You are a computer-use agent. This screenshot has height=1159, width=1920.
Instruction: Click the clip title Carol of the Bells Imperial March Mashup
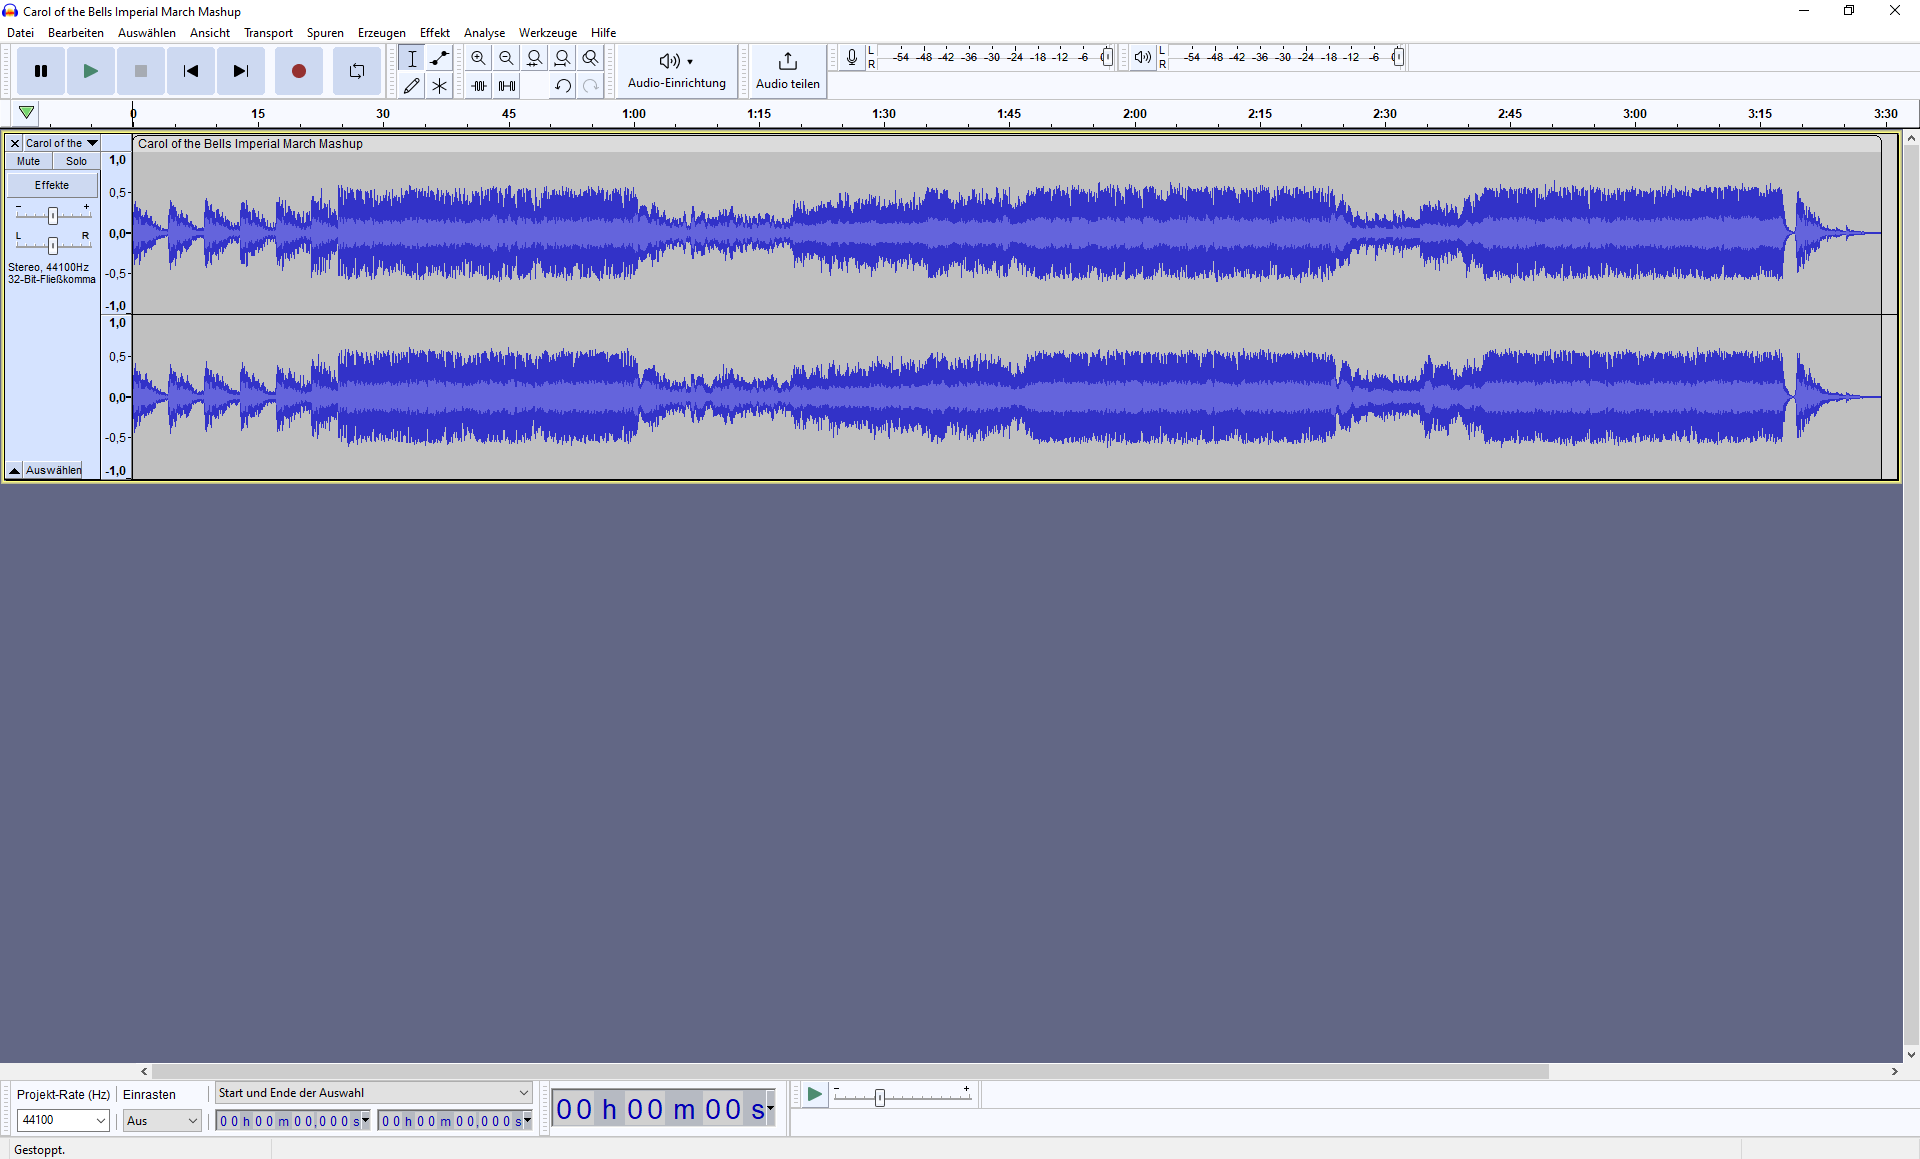(250, 144)
